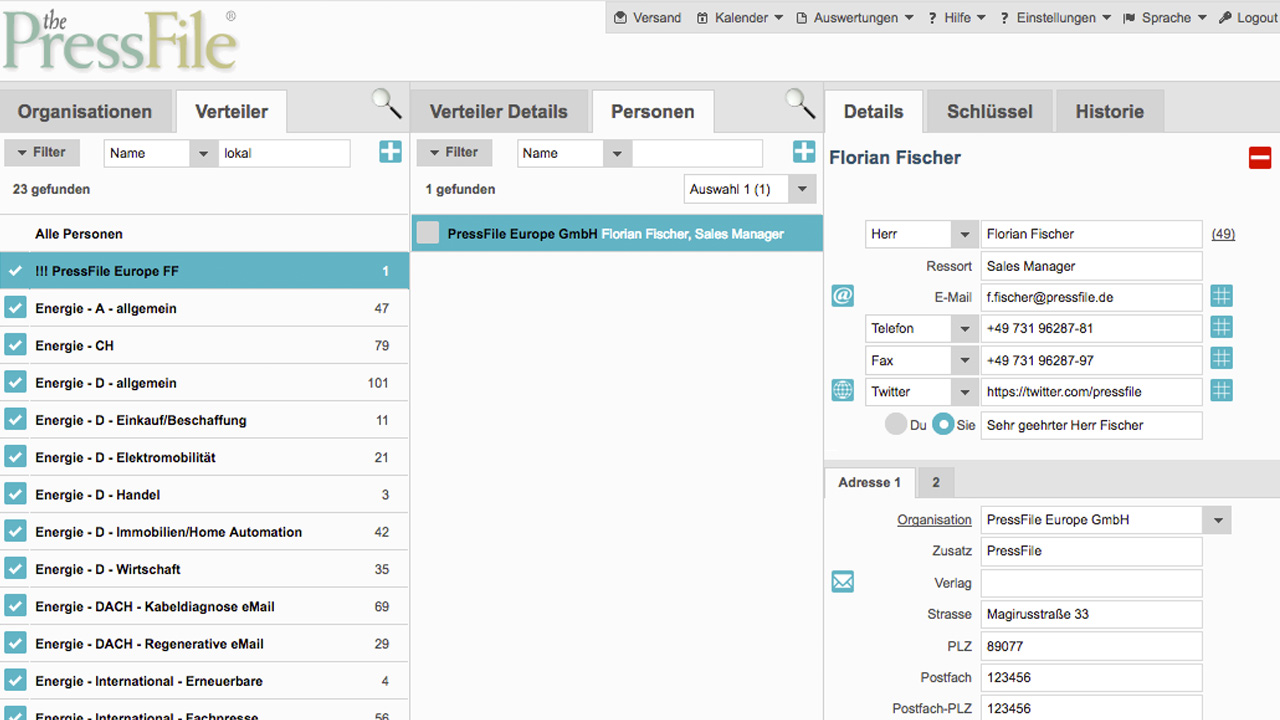The height and width of the screenshot is (720, 1280).
Task: Switch to the Organisationen tab
Action: (x=85, y=111)
